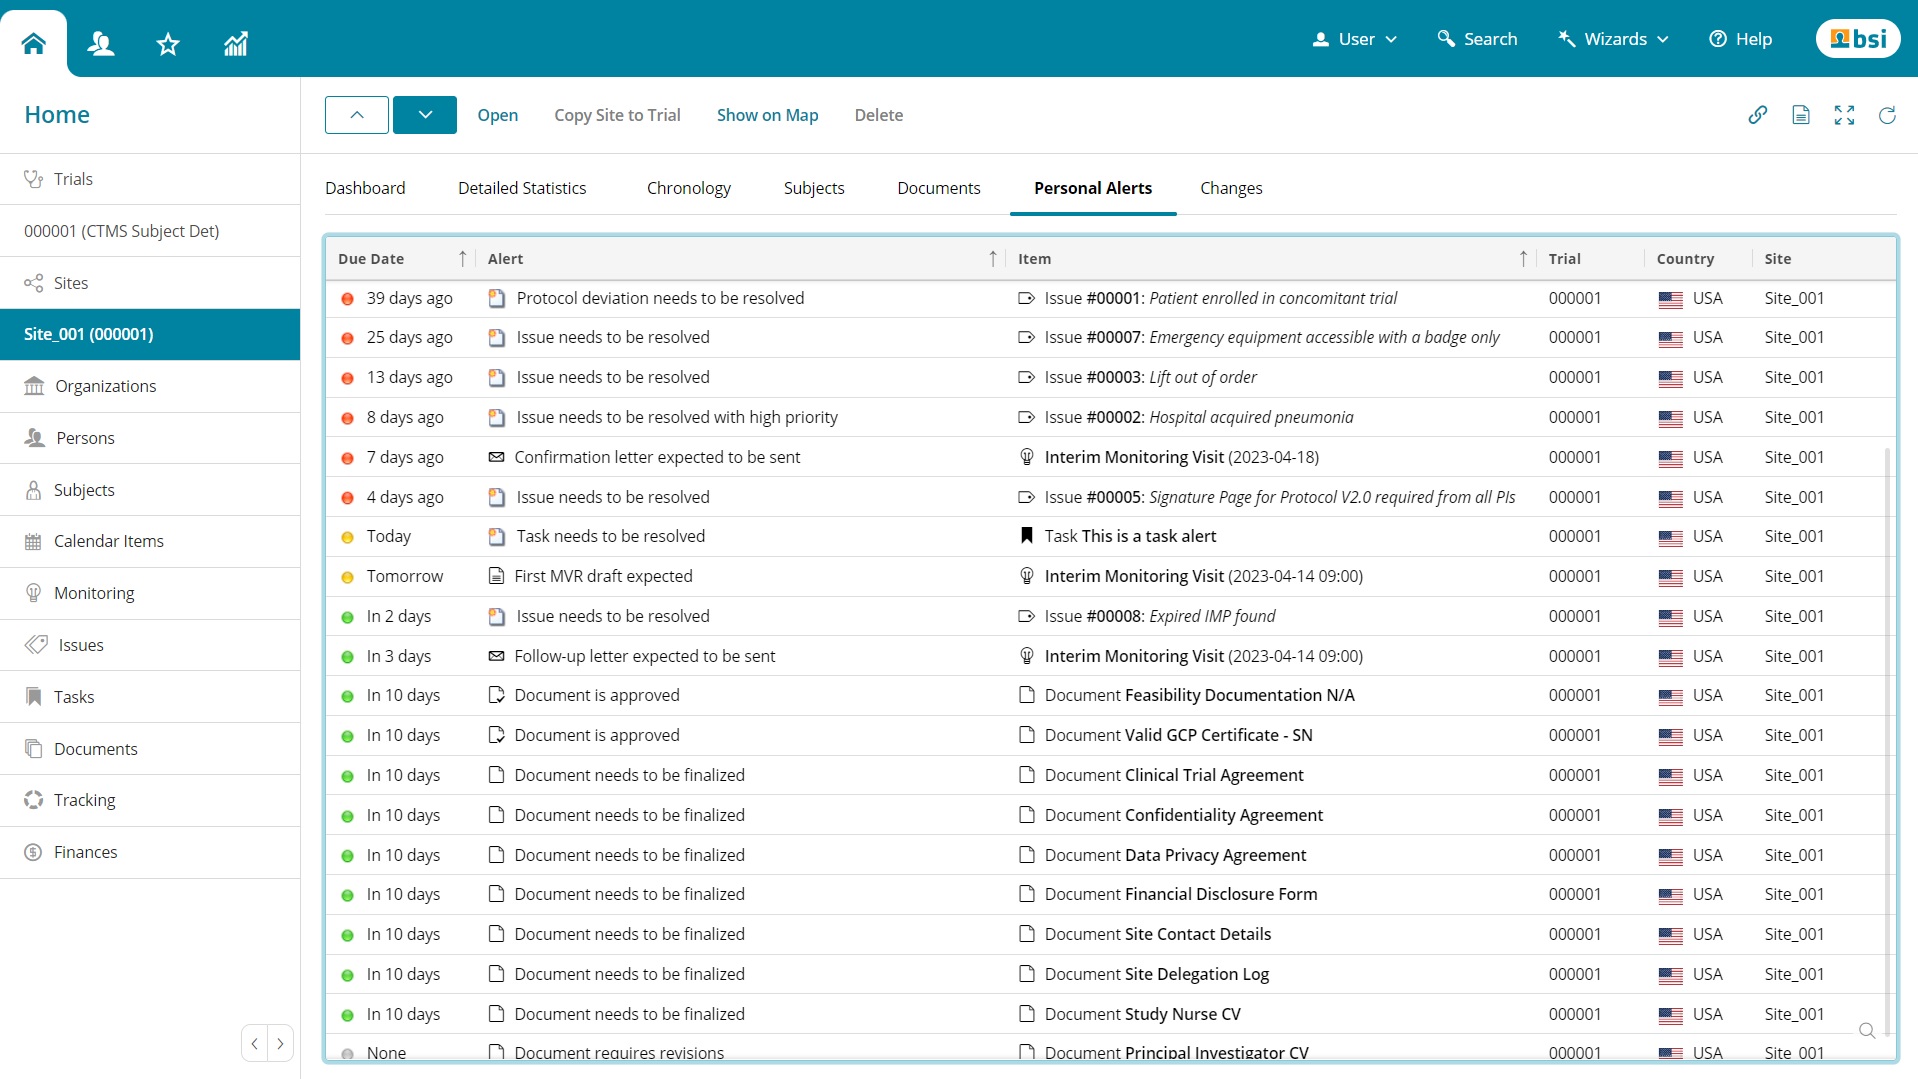Open the document report icon near the refresh button
The height and width of the screenshot is (1079, 1918).
(x=1801, y=115)
